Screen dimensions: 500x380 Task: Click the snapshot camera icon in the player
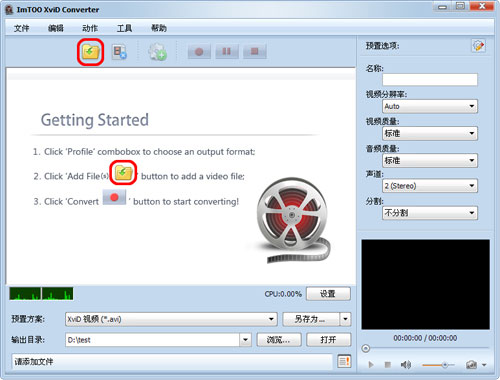click(x=471, y=365)
